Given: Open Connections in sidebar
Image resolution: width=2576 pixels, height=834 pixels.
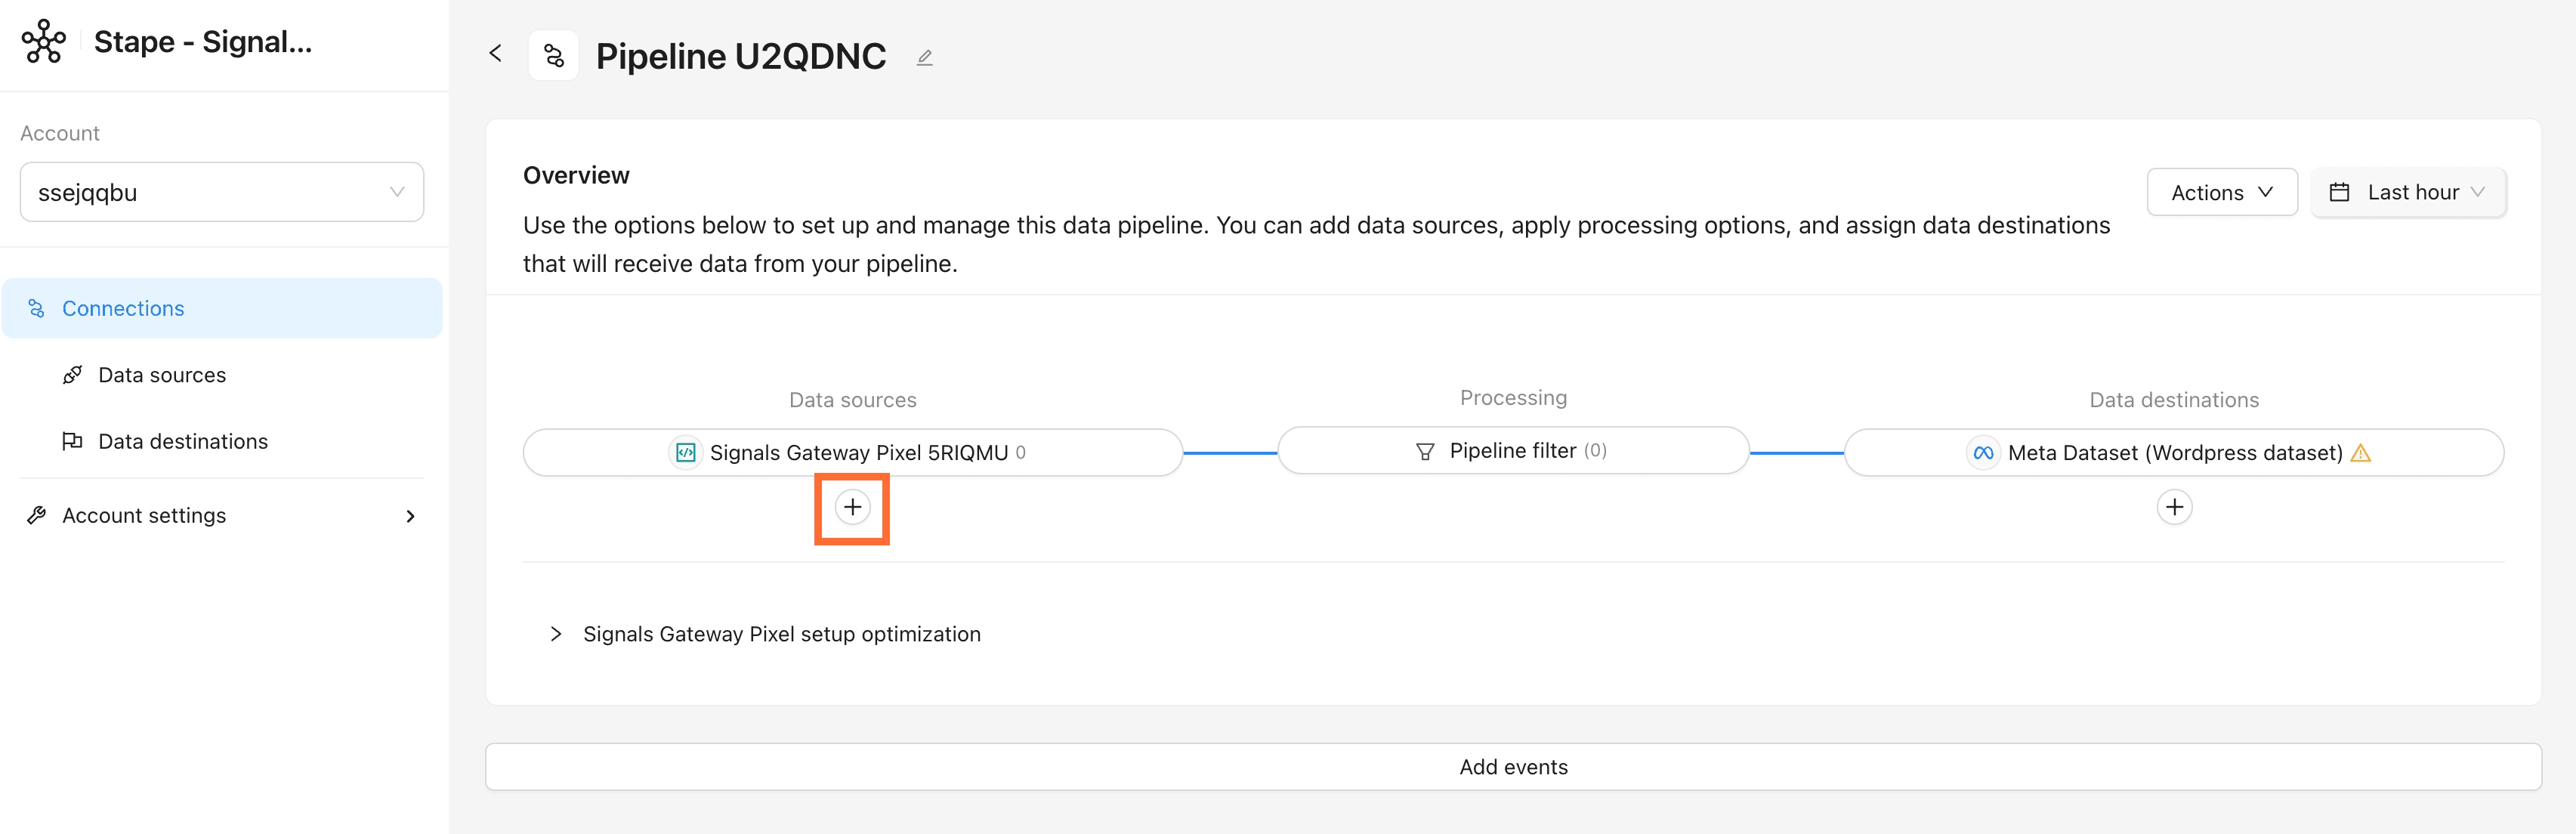Looking at the screenshot, I should pyautogui.click(x=222, y=308).
